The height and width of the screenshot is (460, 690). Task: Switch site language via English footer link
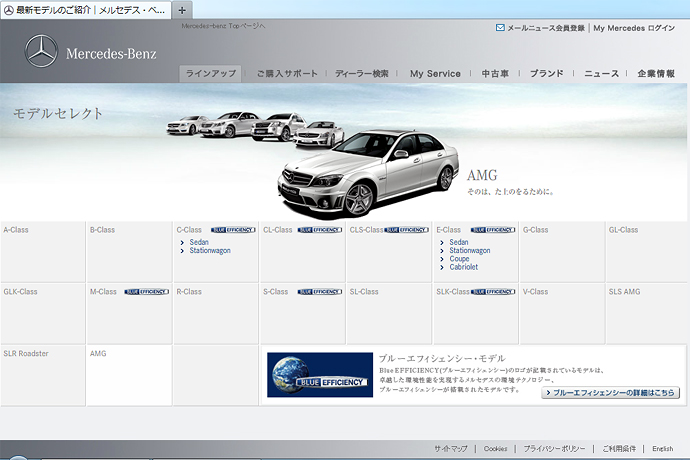(663, 449)
